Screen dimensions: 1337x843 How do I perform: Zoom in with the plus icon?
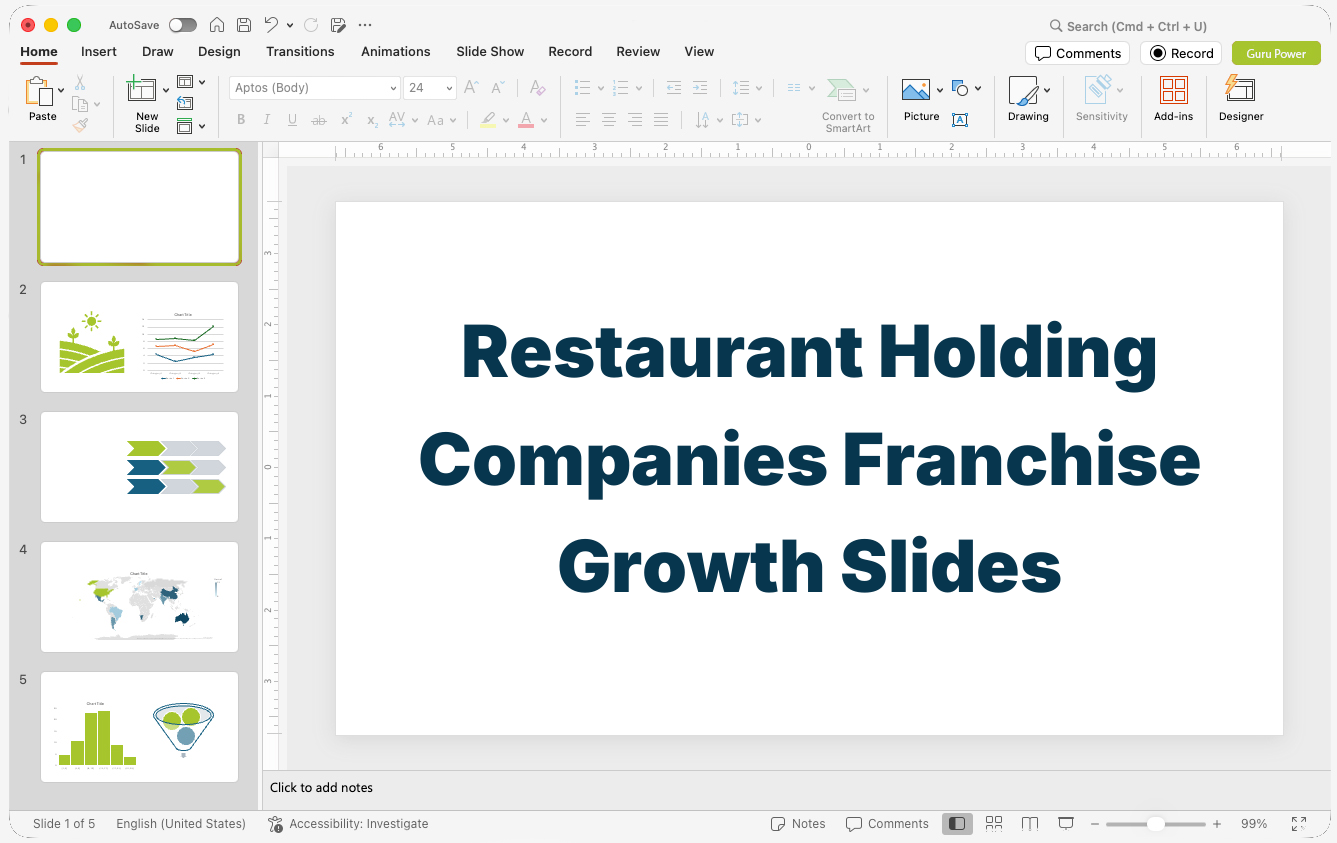pos(1217,824)
